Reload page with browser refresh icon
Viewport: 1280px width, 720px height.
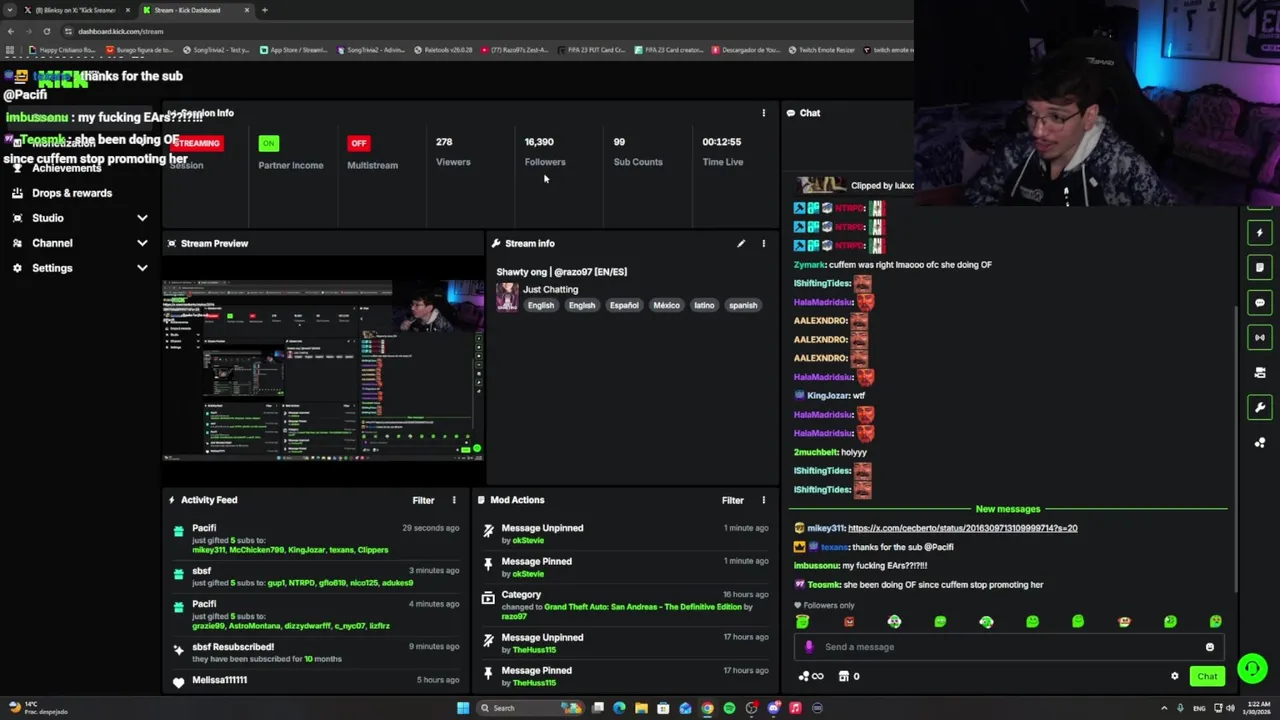coord(46,31)
